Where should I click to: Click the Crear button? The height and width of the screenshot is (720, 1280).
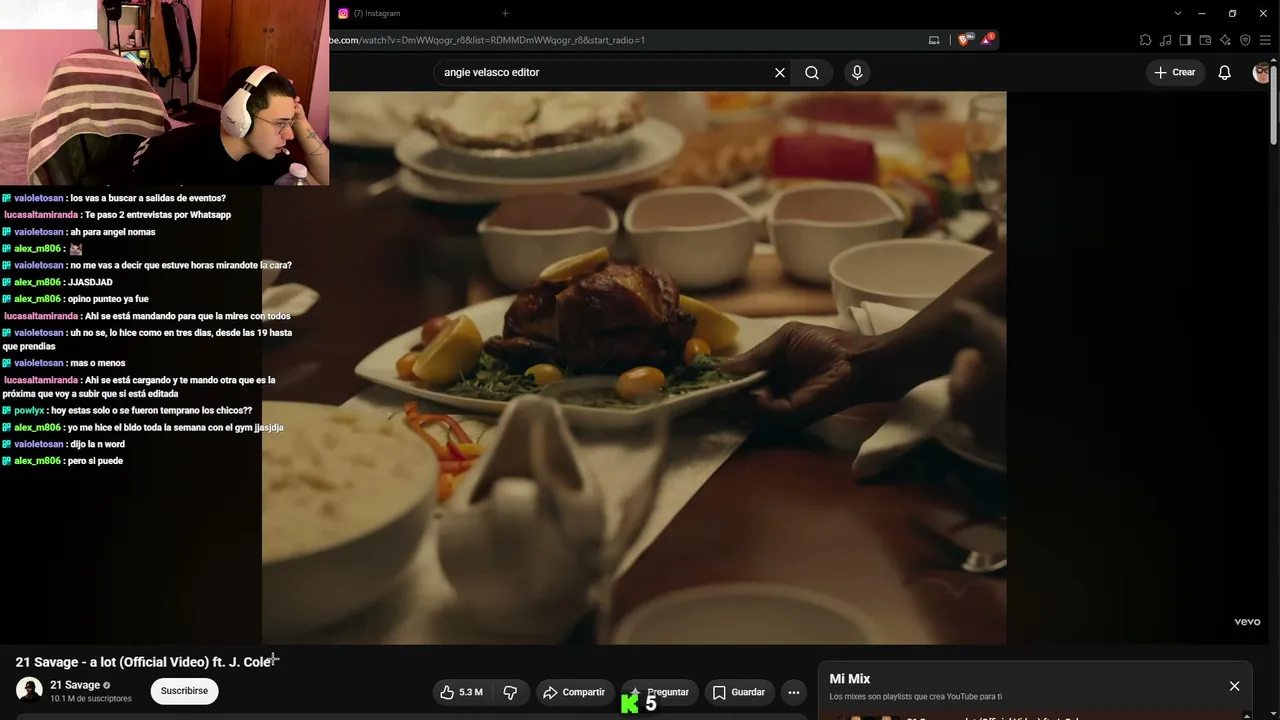pyautogui.click(x=1175, y=73)
